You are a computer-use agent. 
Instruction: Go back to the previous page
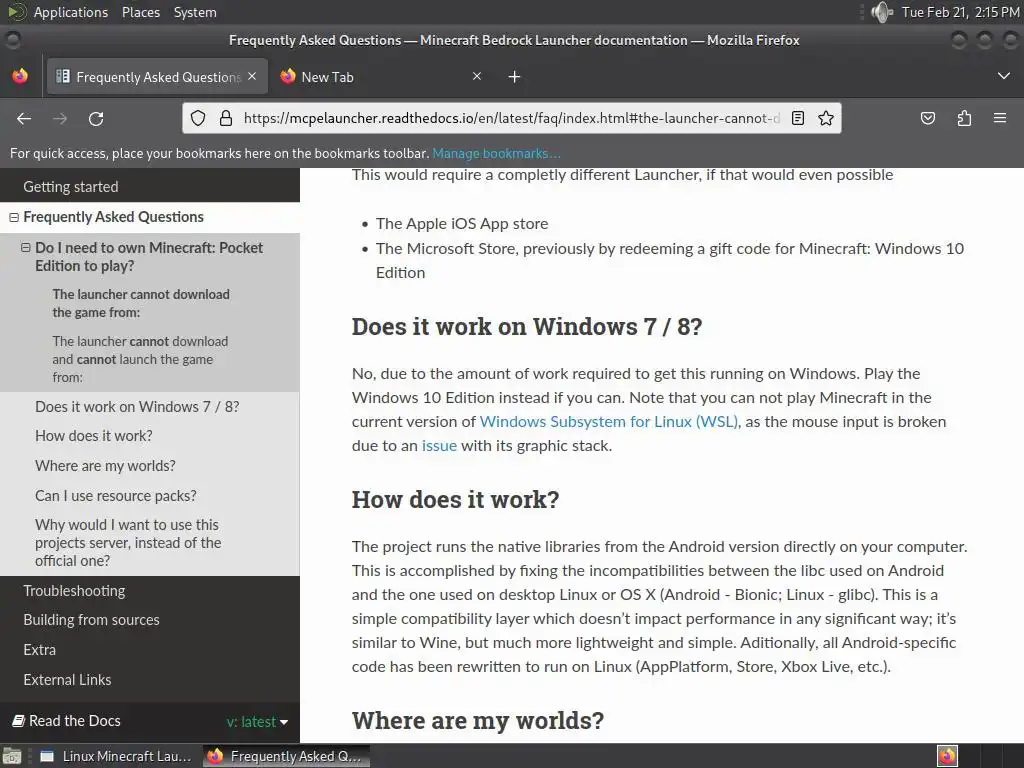[24, 118]
